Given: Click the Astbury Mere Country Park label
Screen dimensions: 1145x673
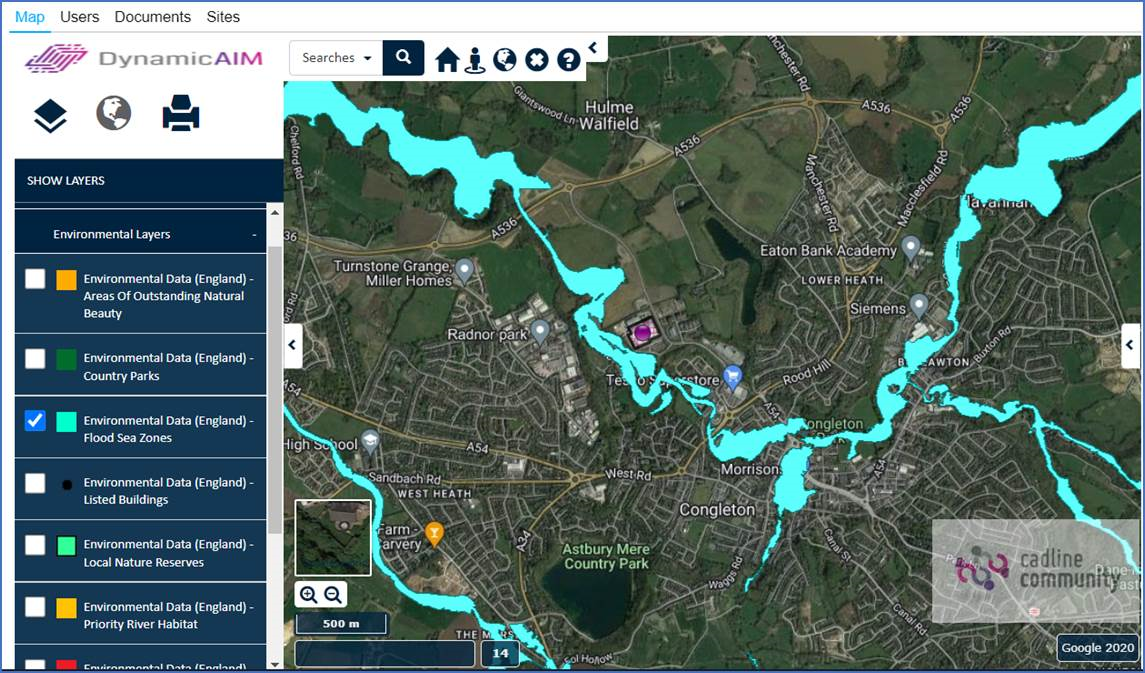Looking at the screenshot, I should pyautogui.click(x=606, y=556).
